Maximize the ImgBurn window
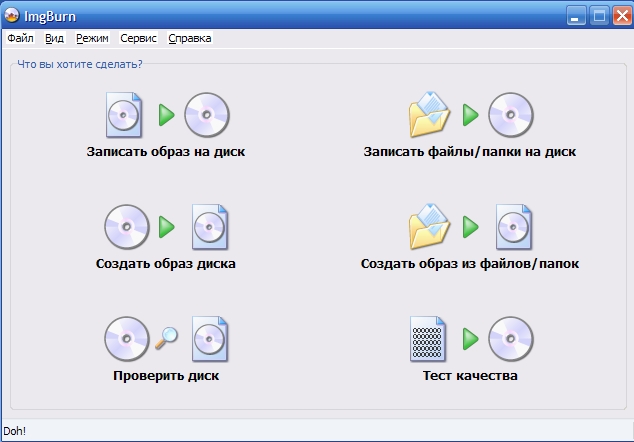 (x=598, y=15)
